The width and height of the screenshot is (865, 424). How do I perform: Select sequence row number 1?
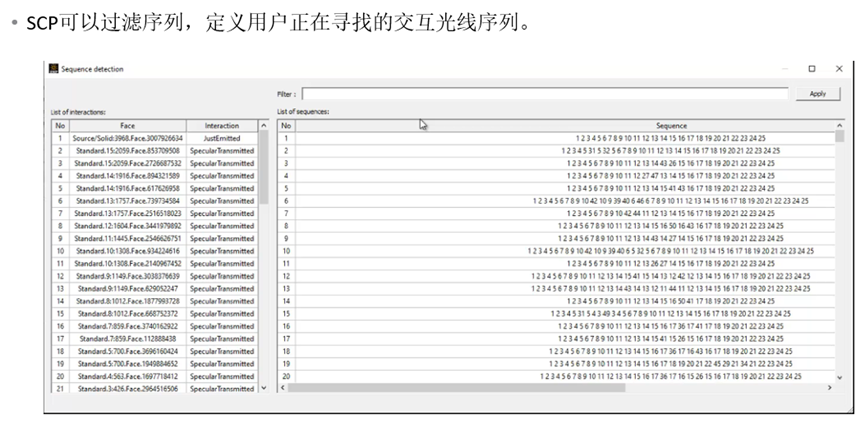click(556, 138)
